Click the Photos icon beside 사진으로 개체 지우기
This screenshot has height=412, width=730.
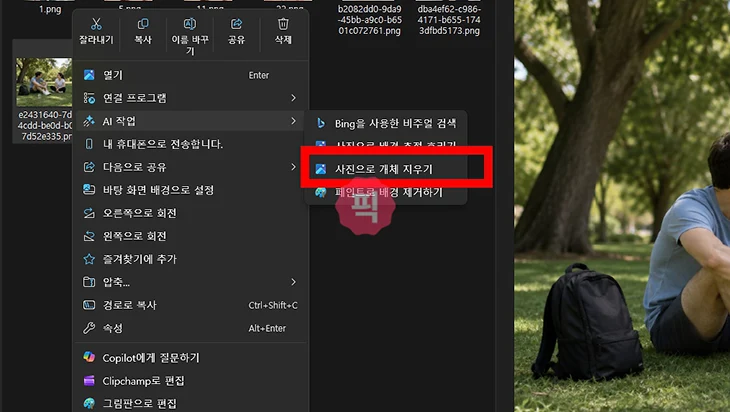[x=321, y=169]
